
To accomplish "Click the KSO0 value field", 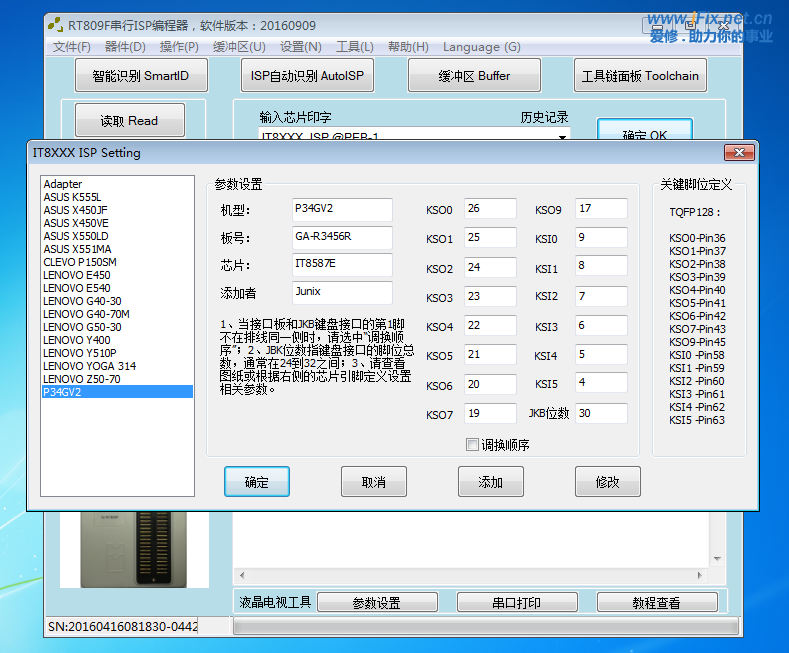I will pos(489,209).
